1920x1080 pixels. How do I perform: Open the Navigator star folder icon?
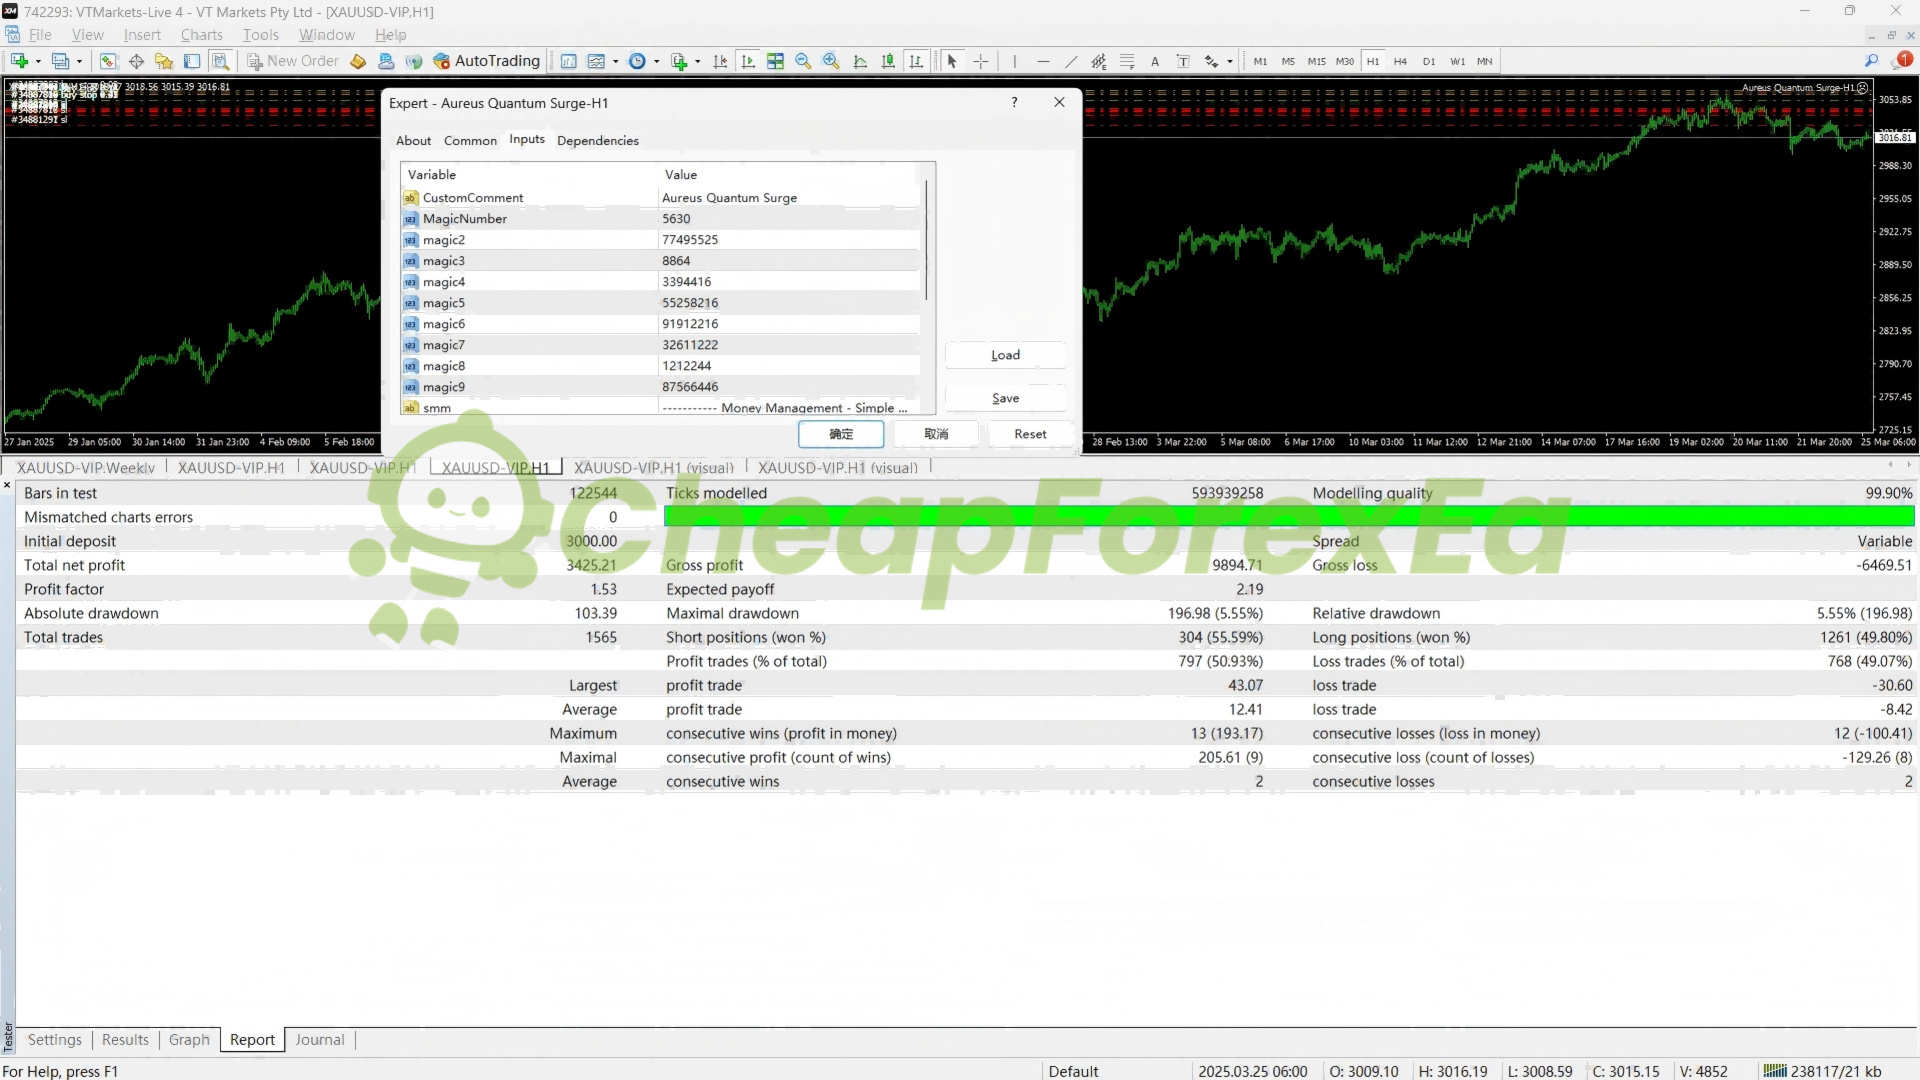164,61
